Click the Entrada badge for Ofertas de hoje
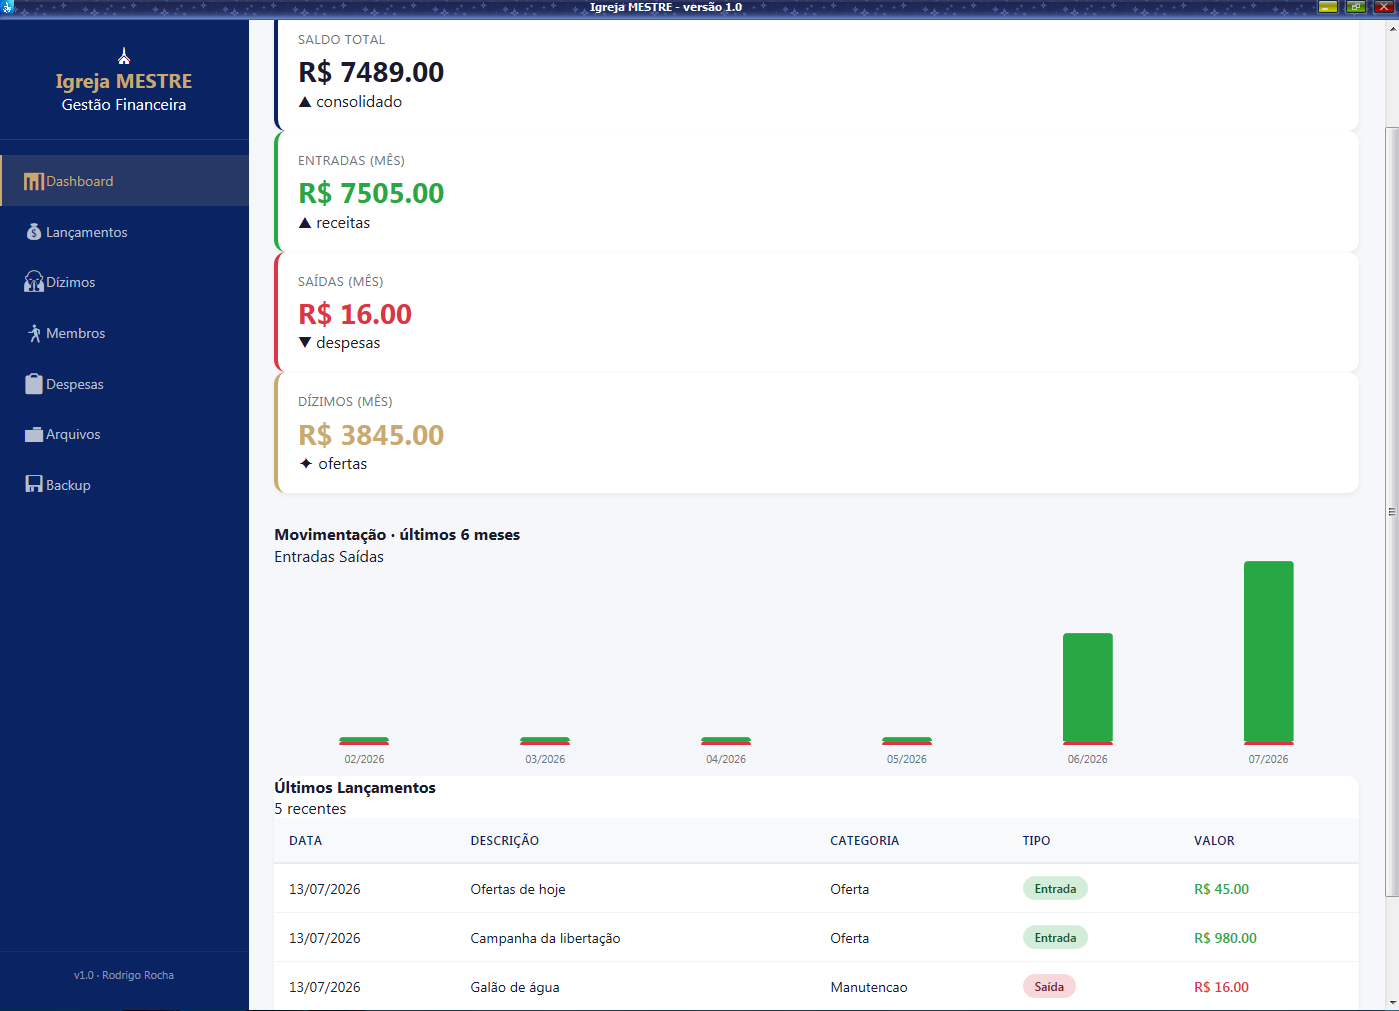The width and height of the screenshot is (1399, 1011). point(1055,889)
